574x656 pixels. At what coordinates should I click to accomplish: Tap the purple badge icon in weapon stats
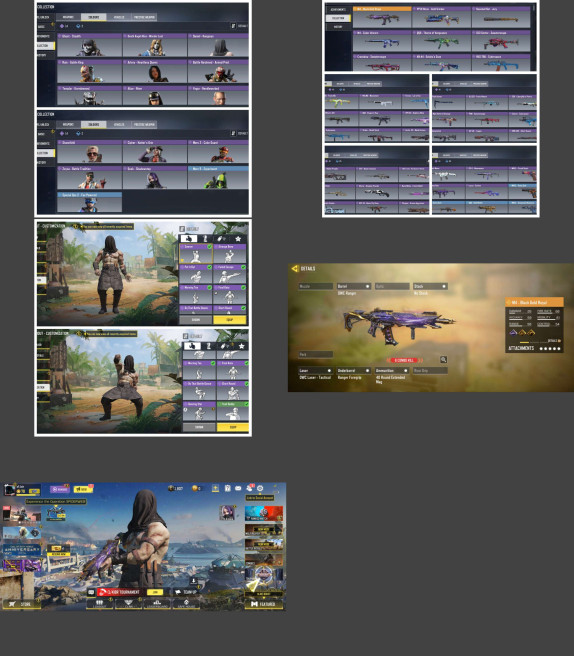tap(513, 333)
